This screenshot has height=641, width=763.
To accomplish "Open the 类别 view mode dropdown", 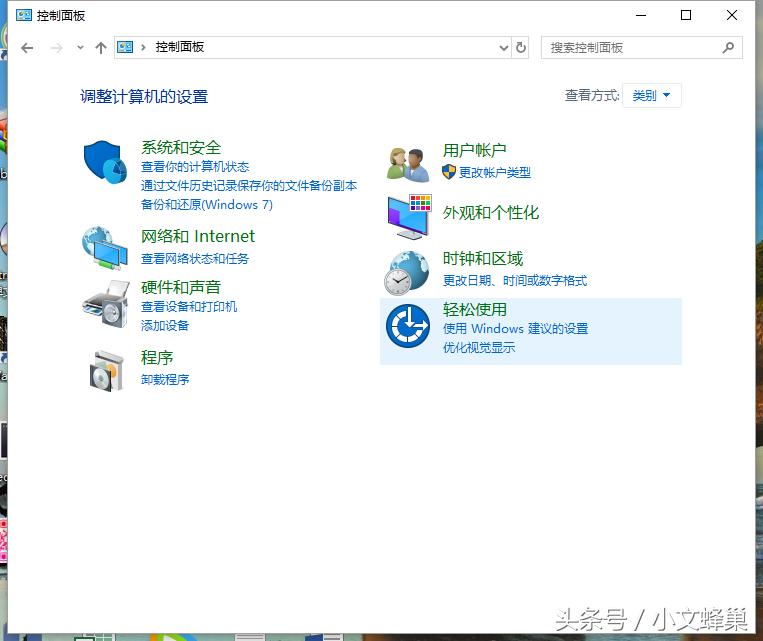I will click(x=652, y=95).
